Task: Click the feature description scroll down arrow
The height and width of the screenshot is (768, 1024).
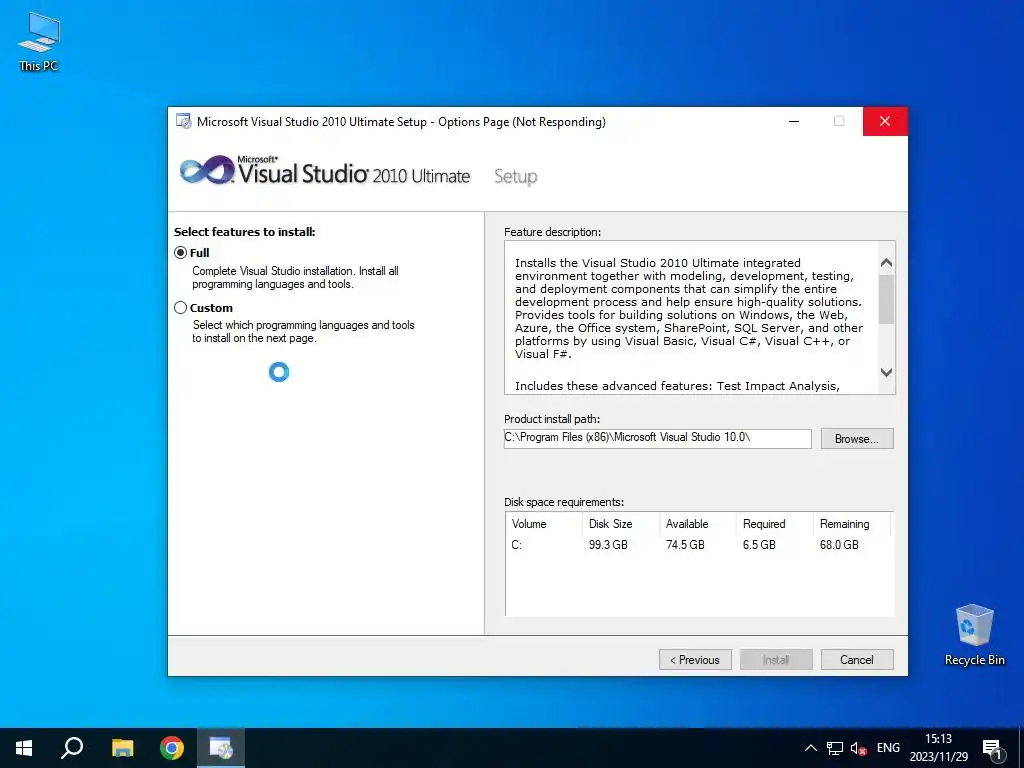Action: [886, 372]
